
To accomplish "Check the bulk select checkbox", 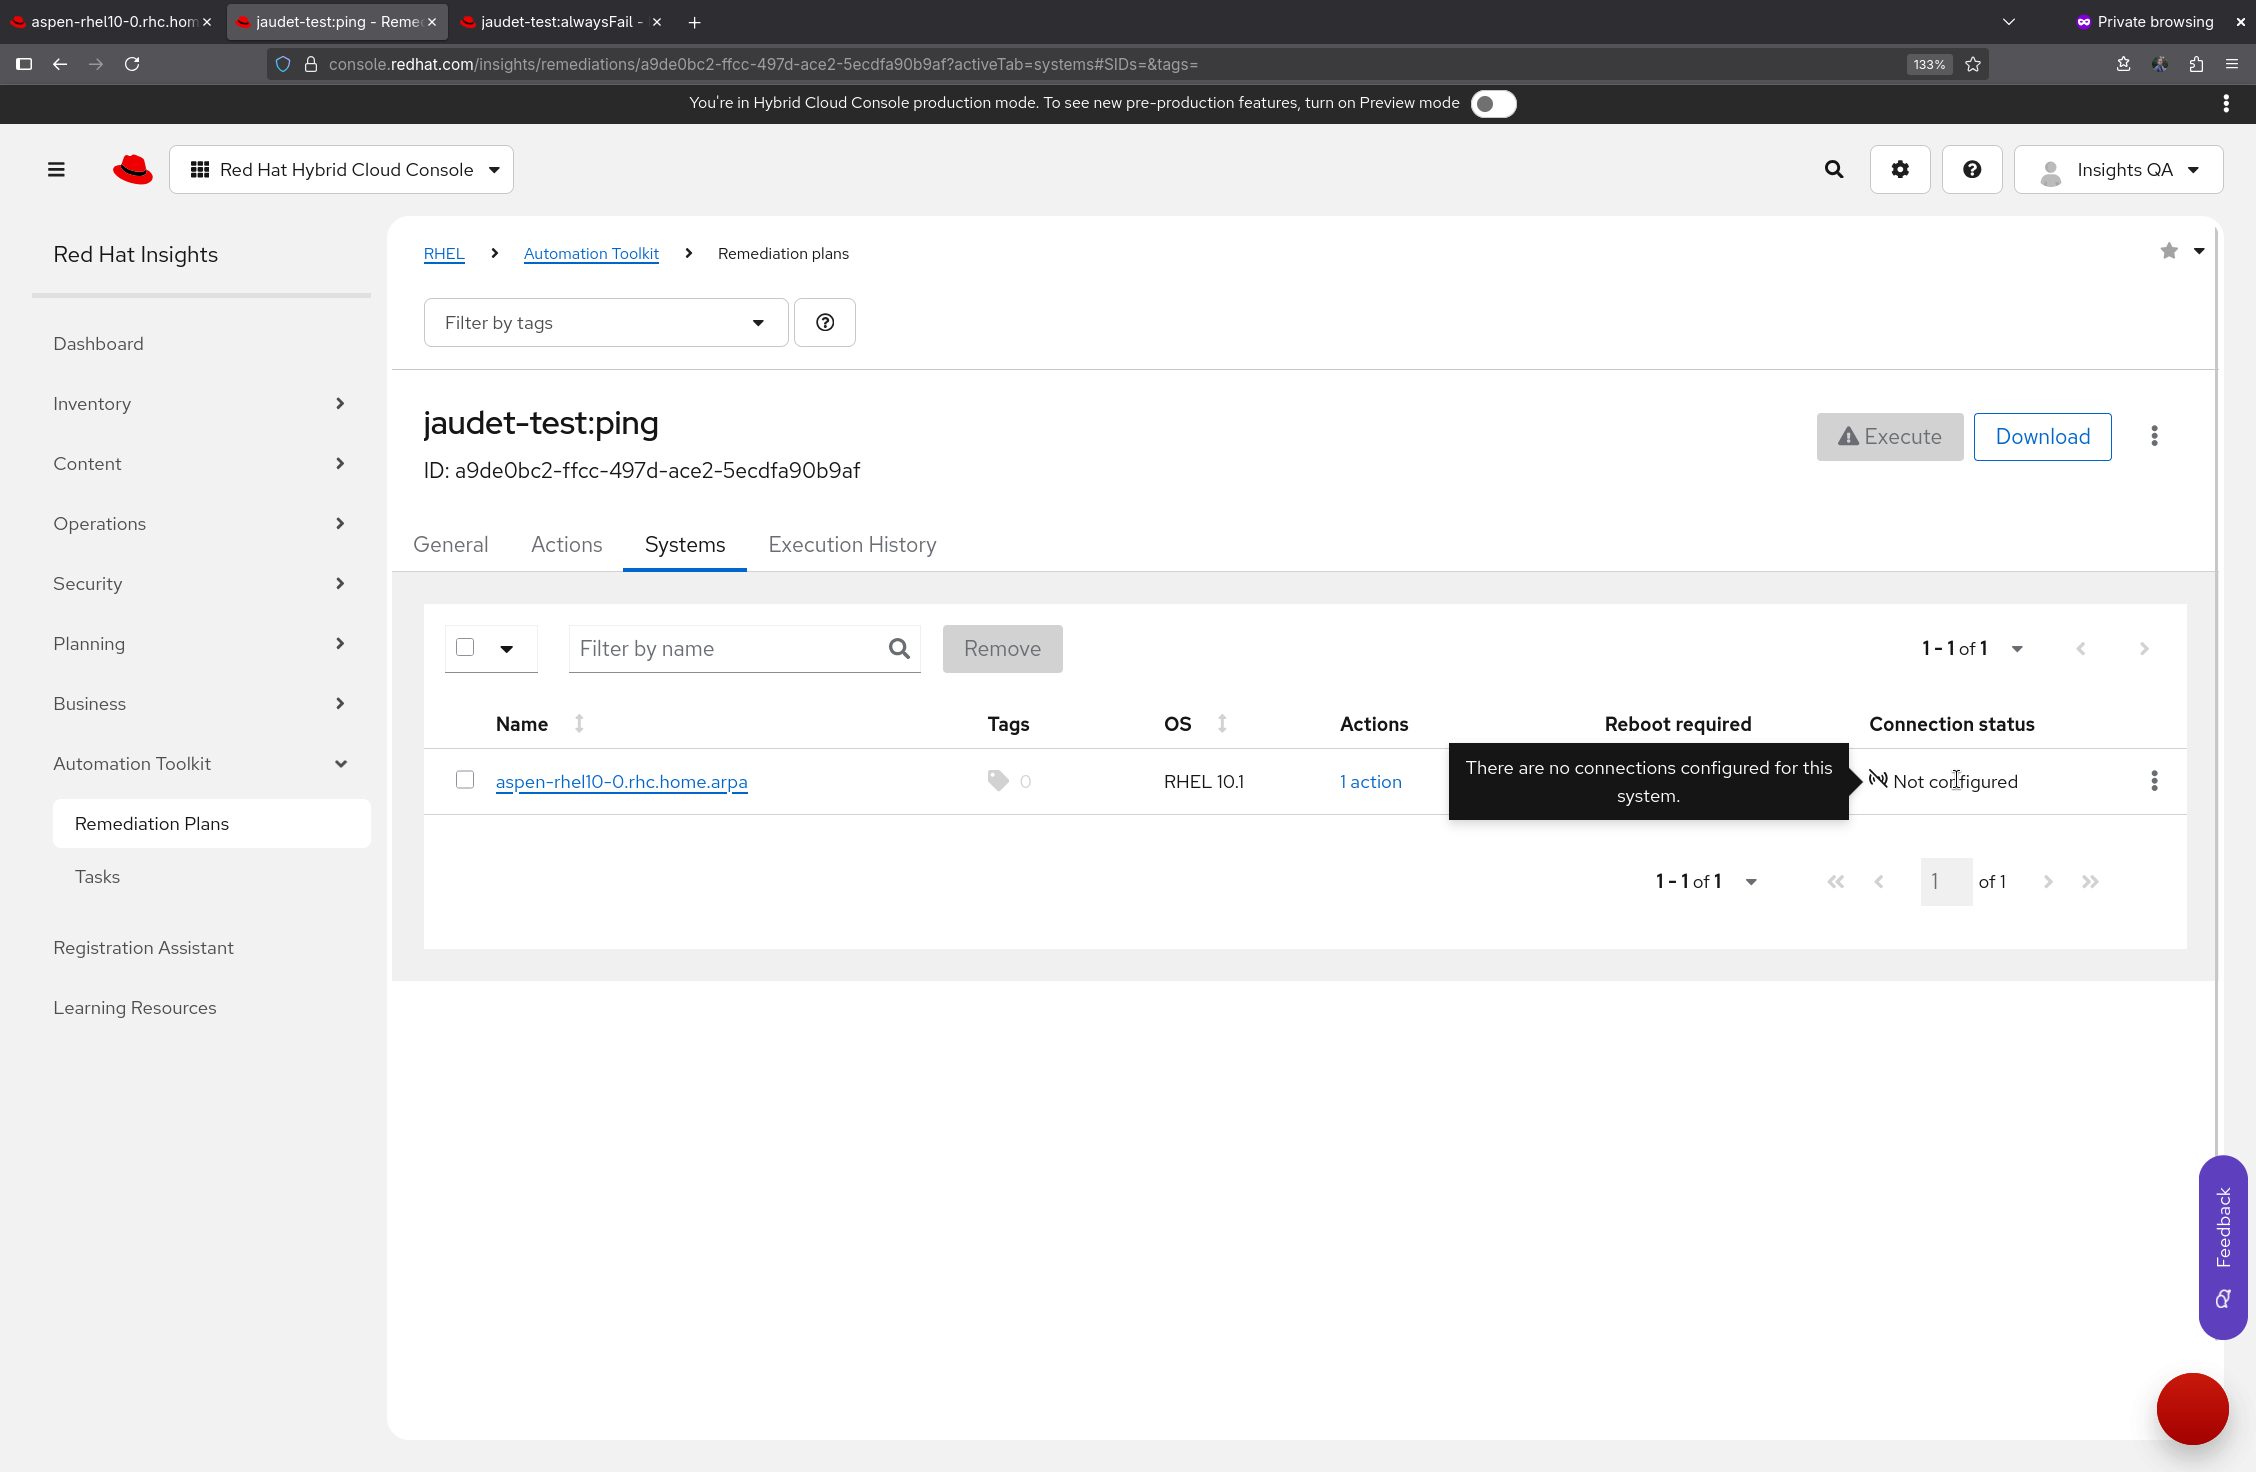I will pos(465,648).
